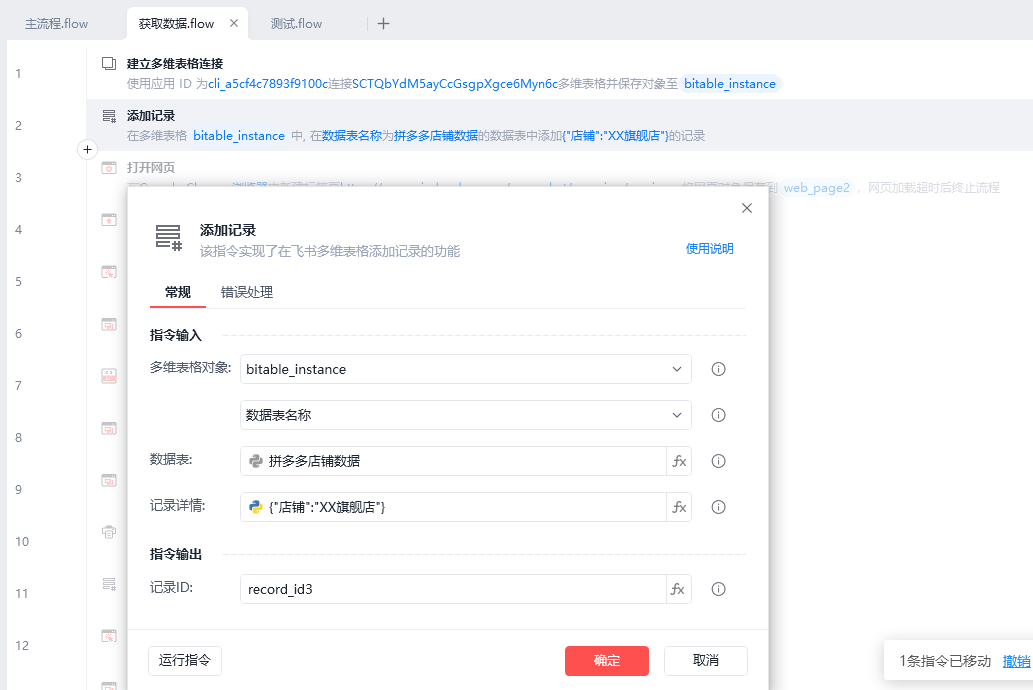This screenshot has height=690, width=1033.
Task: Click the 建立多维表格连接 step icon
Action: [x=109, y=63]
